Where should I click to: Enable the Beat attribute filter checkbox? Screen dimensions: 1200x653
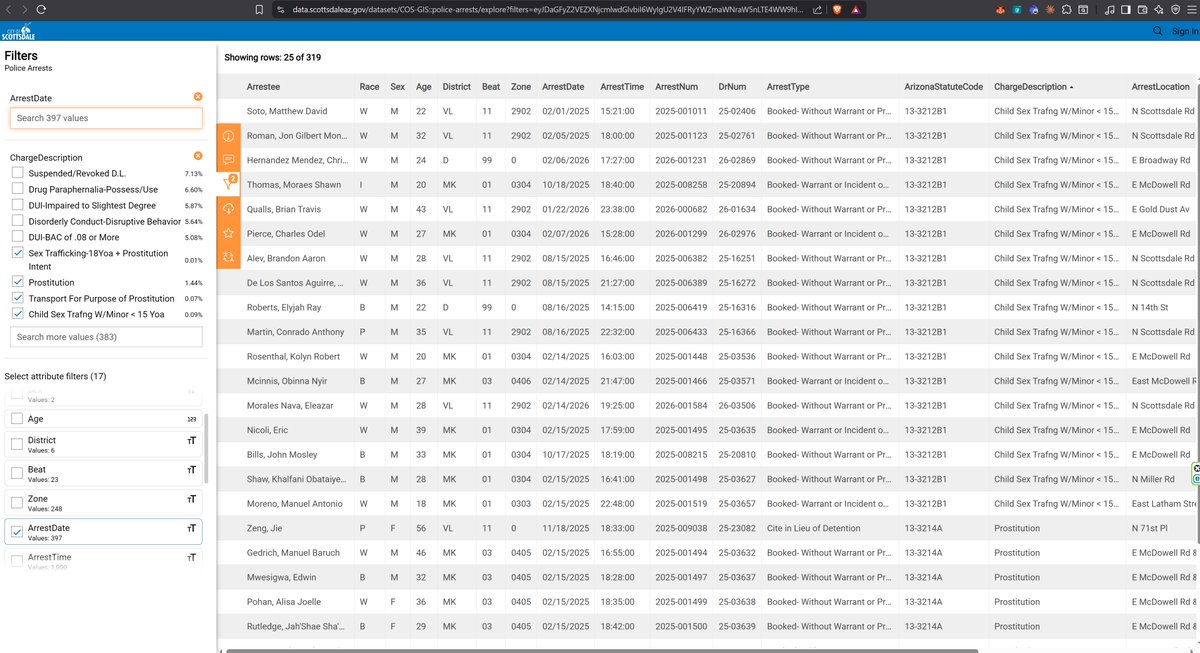pyautogui.click(x=17, y=473)
